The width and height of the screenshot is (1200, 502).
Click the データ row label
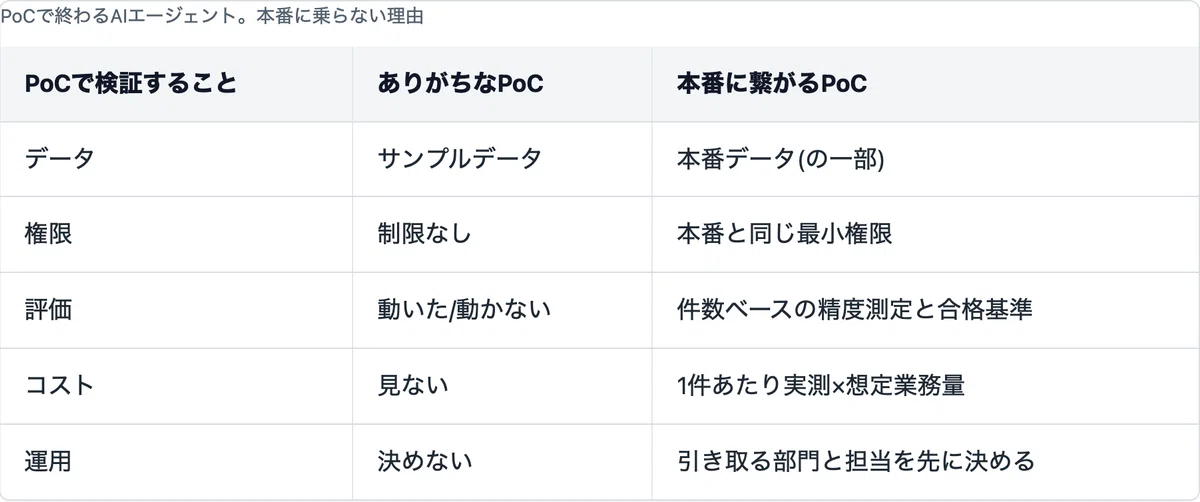pos(59,158)
